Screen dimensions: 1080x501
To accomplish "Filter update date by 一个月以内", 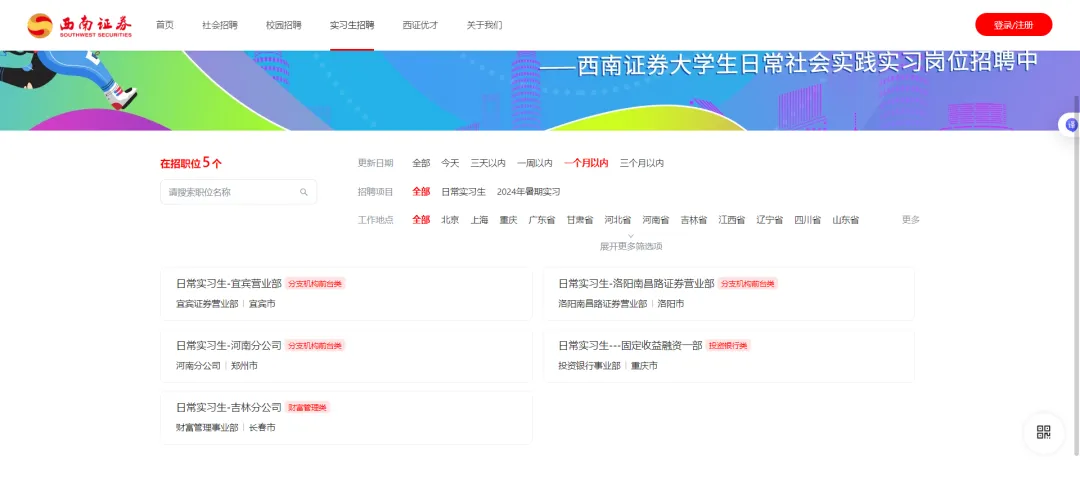I will click(x=586, y=163).
